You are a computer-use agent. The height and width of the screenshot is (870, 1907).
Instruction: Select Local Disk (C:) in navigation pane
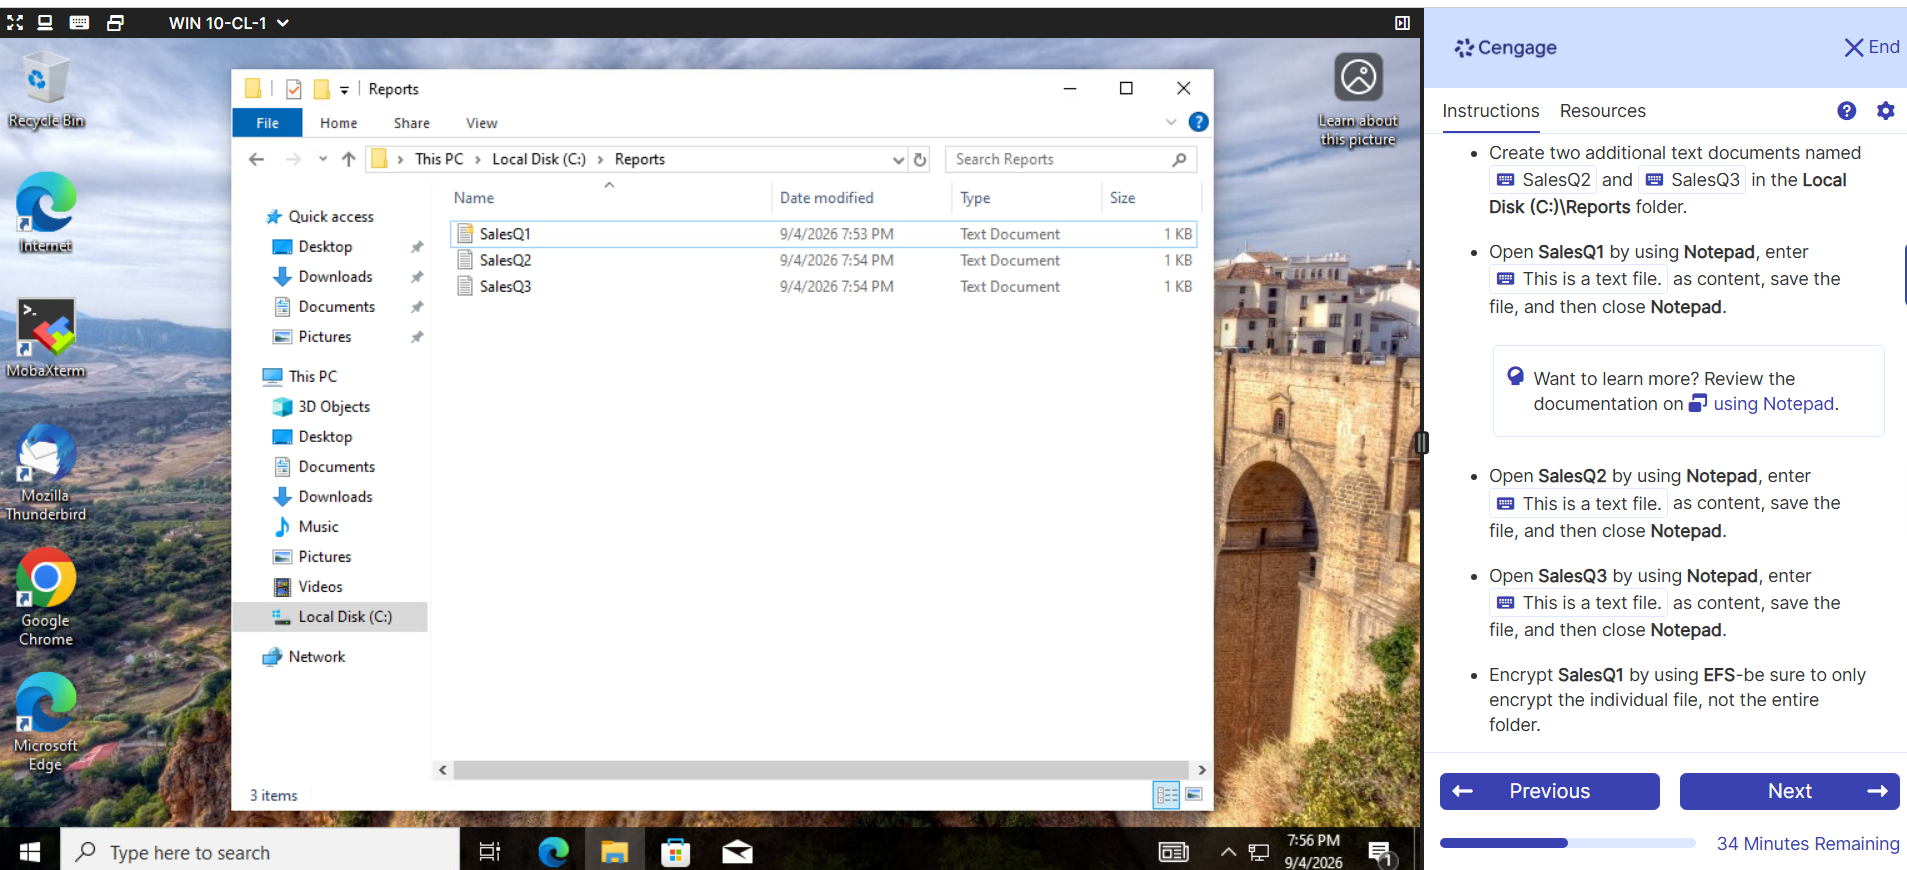[332, 617]
